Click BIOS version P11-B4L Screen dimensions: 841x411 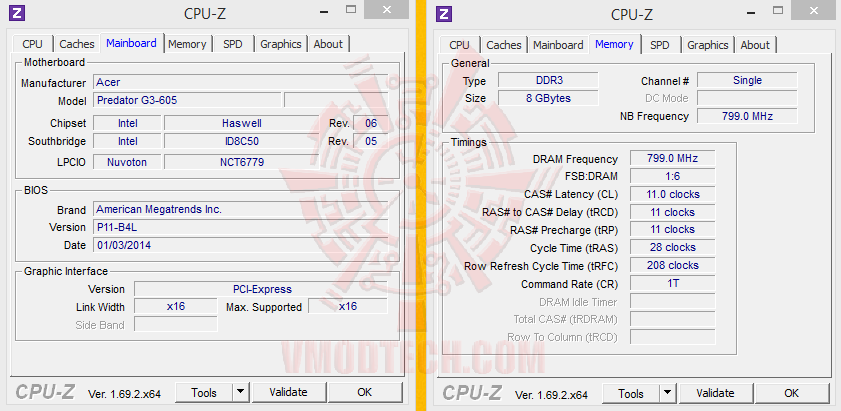tap(240, 227)
